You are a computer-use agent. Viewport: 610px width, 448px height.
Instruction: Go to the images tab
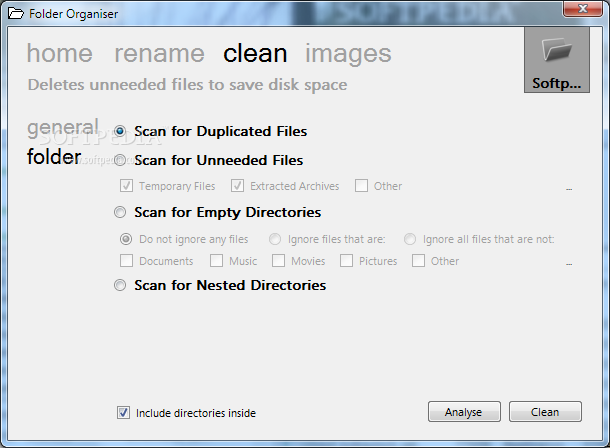coord(348,54)
